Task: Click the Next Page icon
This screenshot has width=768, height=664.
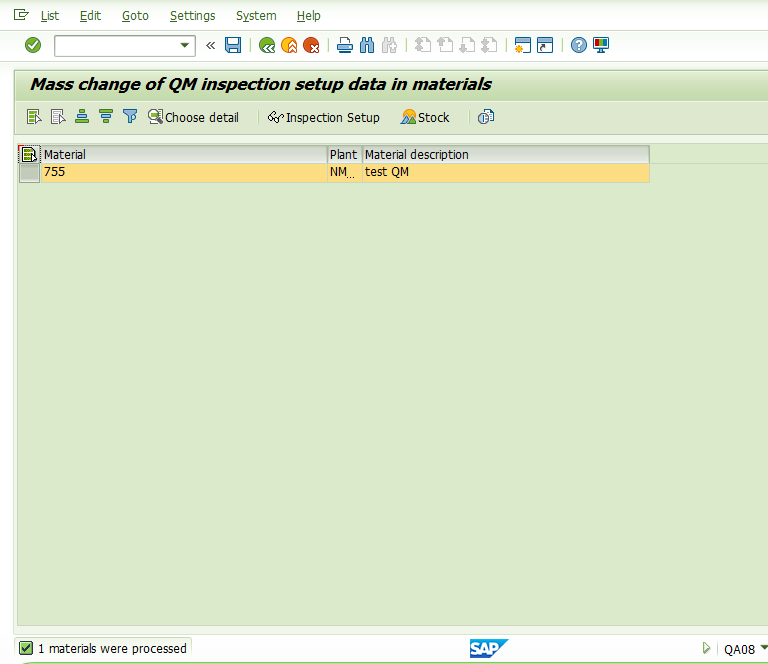Action: pyautogui.click(x=467, y=45)
